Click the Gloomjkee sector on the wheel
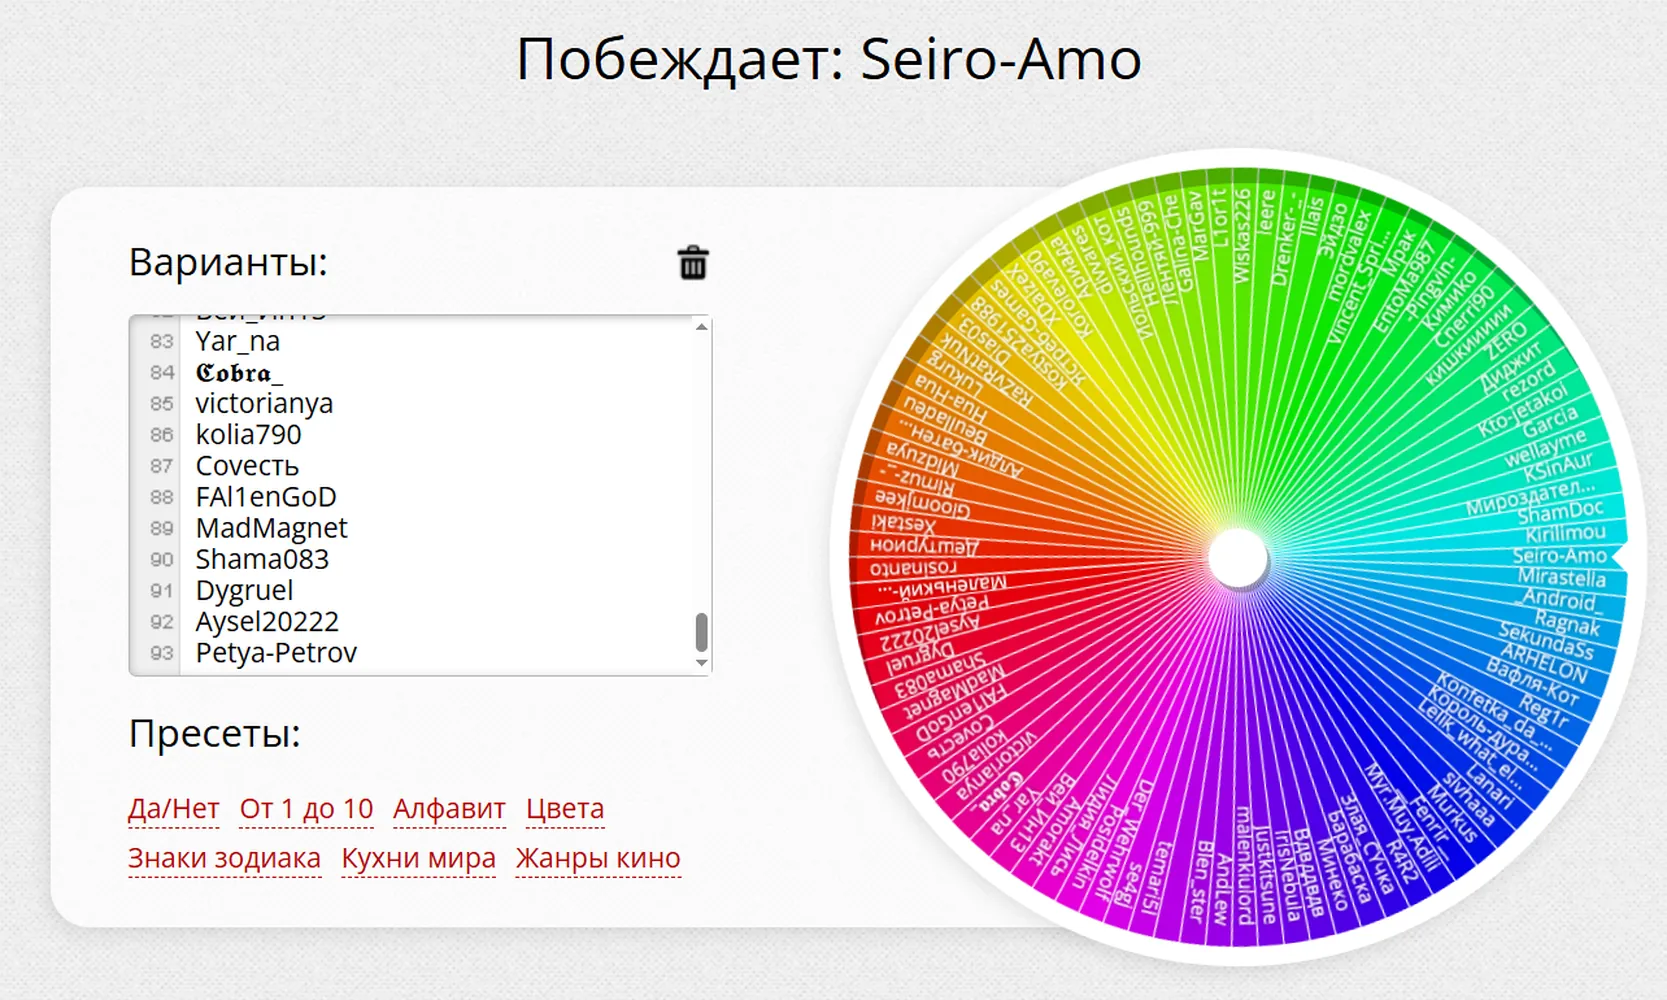The height and width of the screenshot is (1000, 1667). [921, 501]
